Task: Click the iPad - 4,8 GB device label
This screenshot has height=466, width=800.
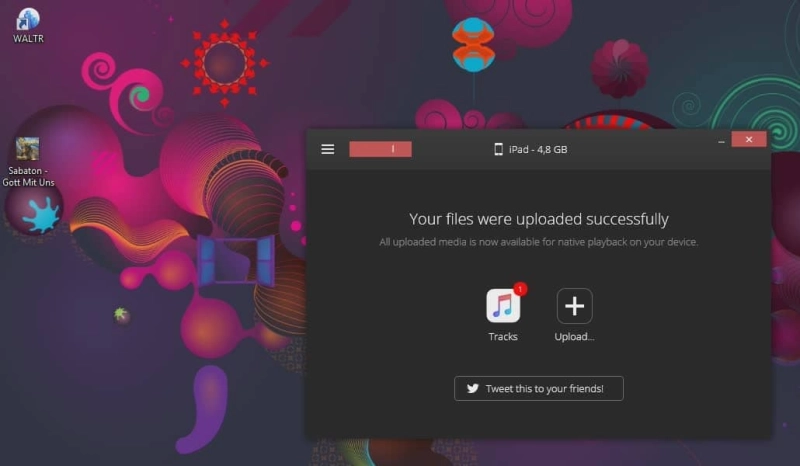Action: pos(538,150)
